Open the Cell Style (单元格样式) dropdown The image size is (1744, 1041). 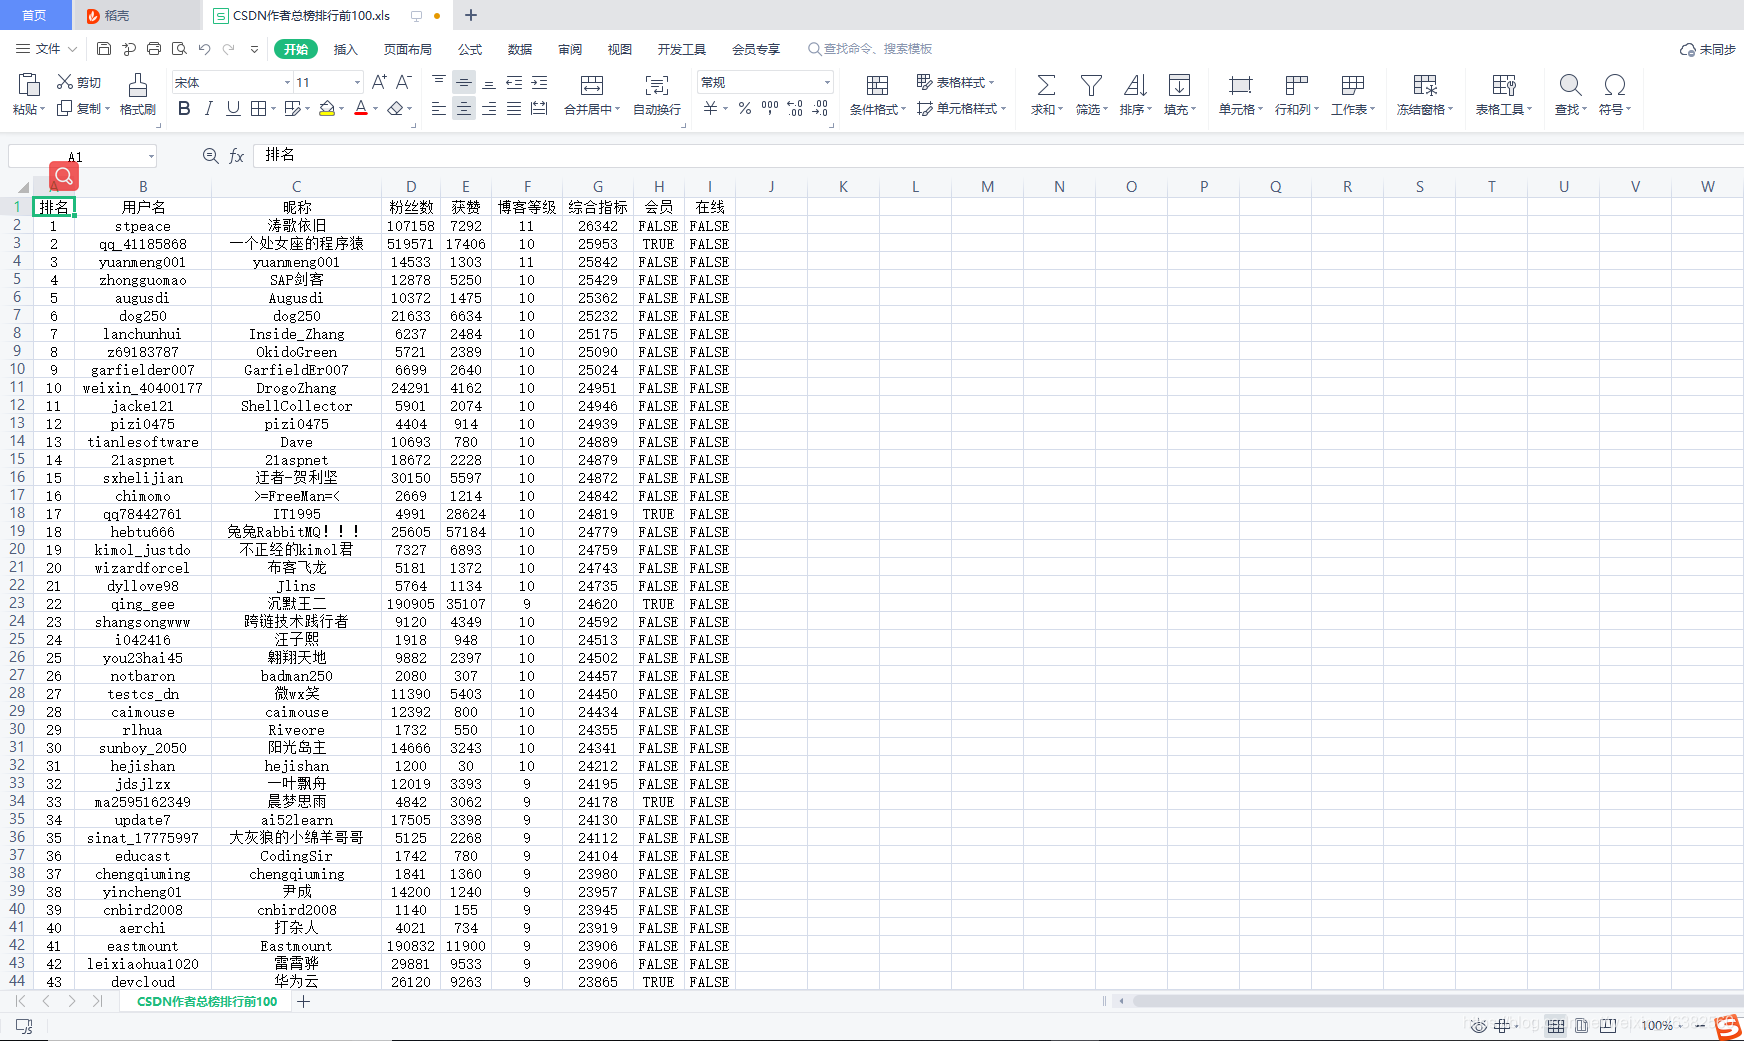(961, 108)
